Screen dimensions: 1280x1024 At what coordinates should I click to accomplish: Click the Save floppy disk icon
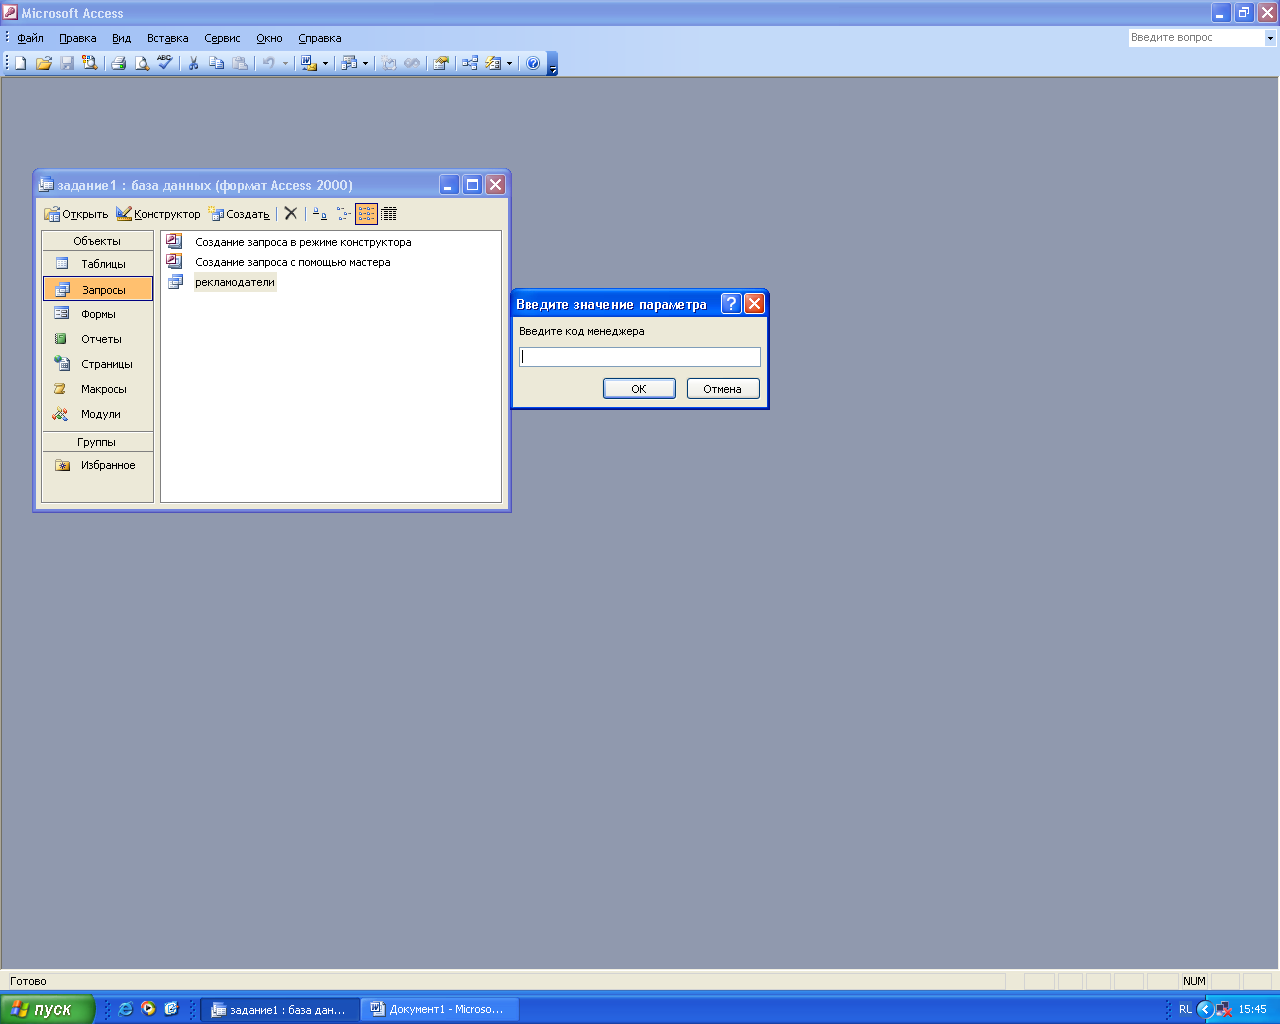pyautogui.click(x=67, y=63)
